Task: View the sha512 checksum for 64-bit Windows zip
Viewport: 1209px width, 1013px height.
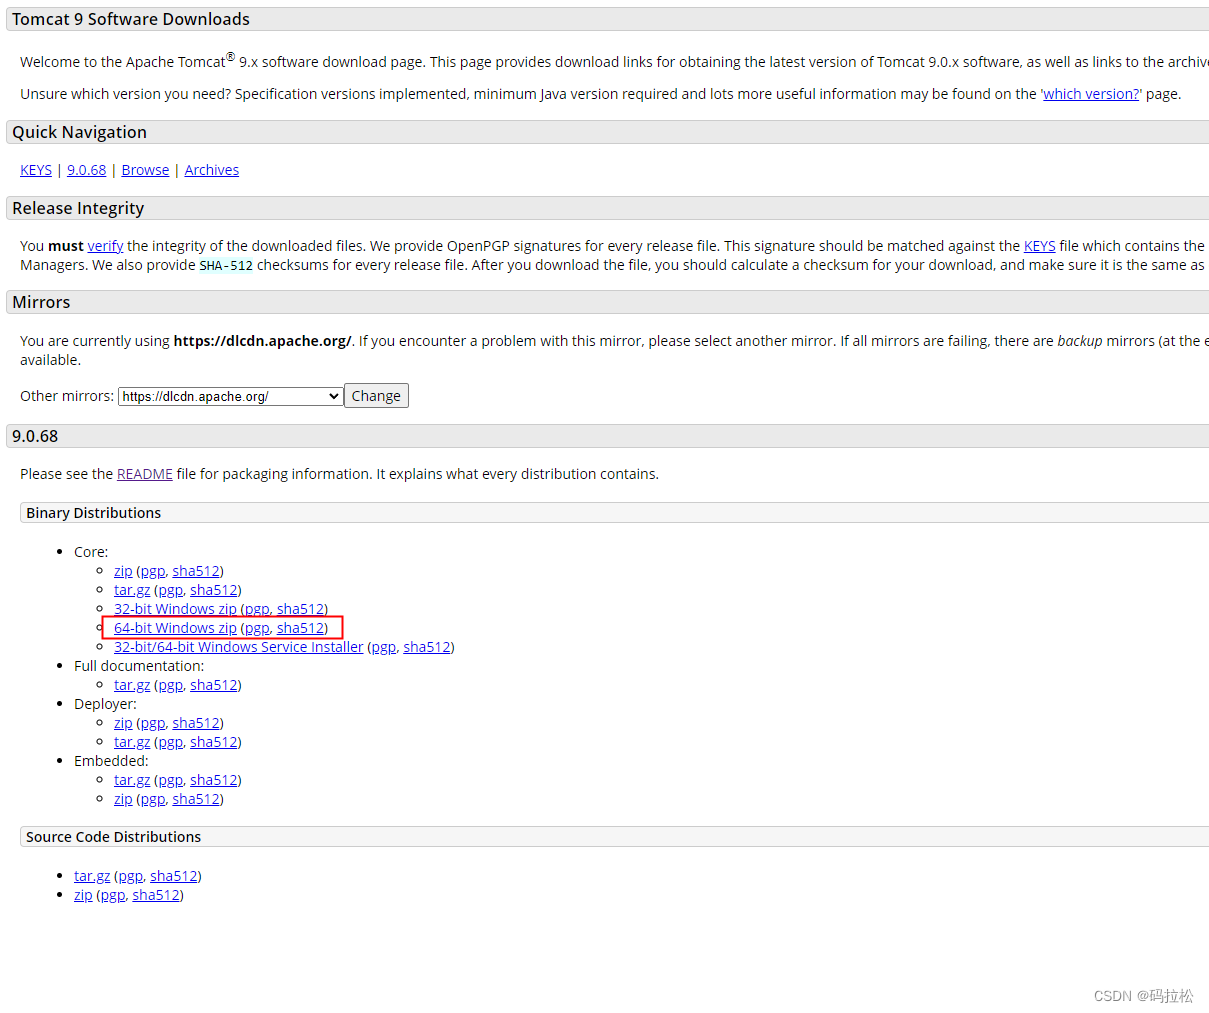Action: click(300, 627)
